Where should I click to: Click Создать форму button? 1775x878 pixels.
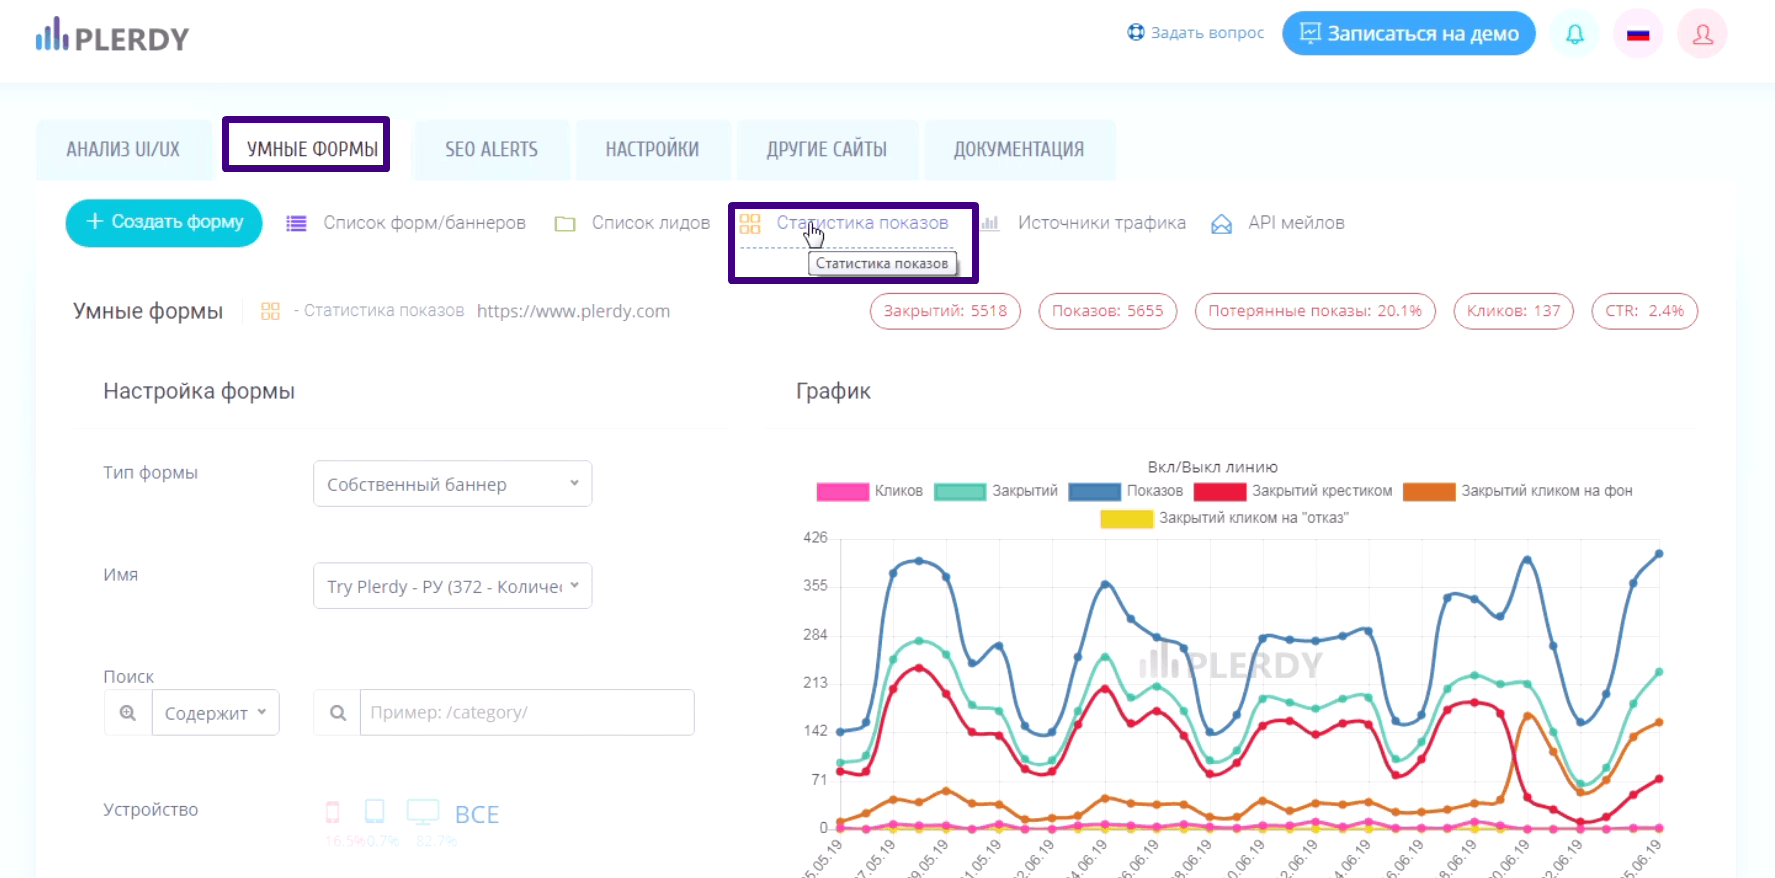tap(164, 222)
